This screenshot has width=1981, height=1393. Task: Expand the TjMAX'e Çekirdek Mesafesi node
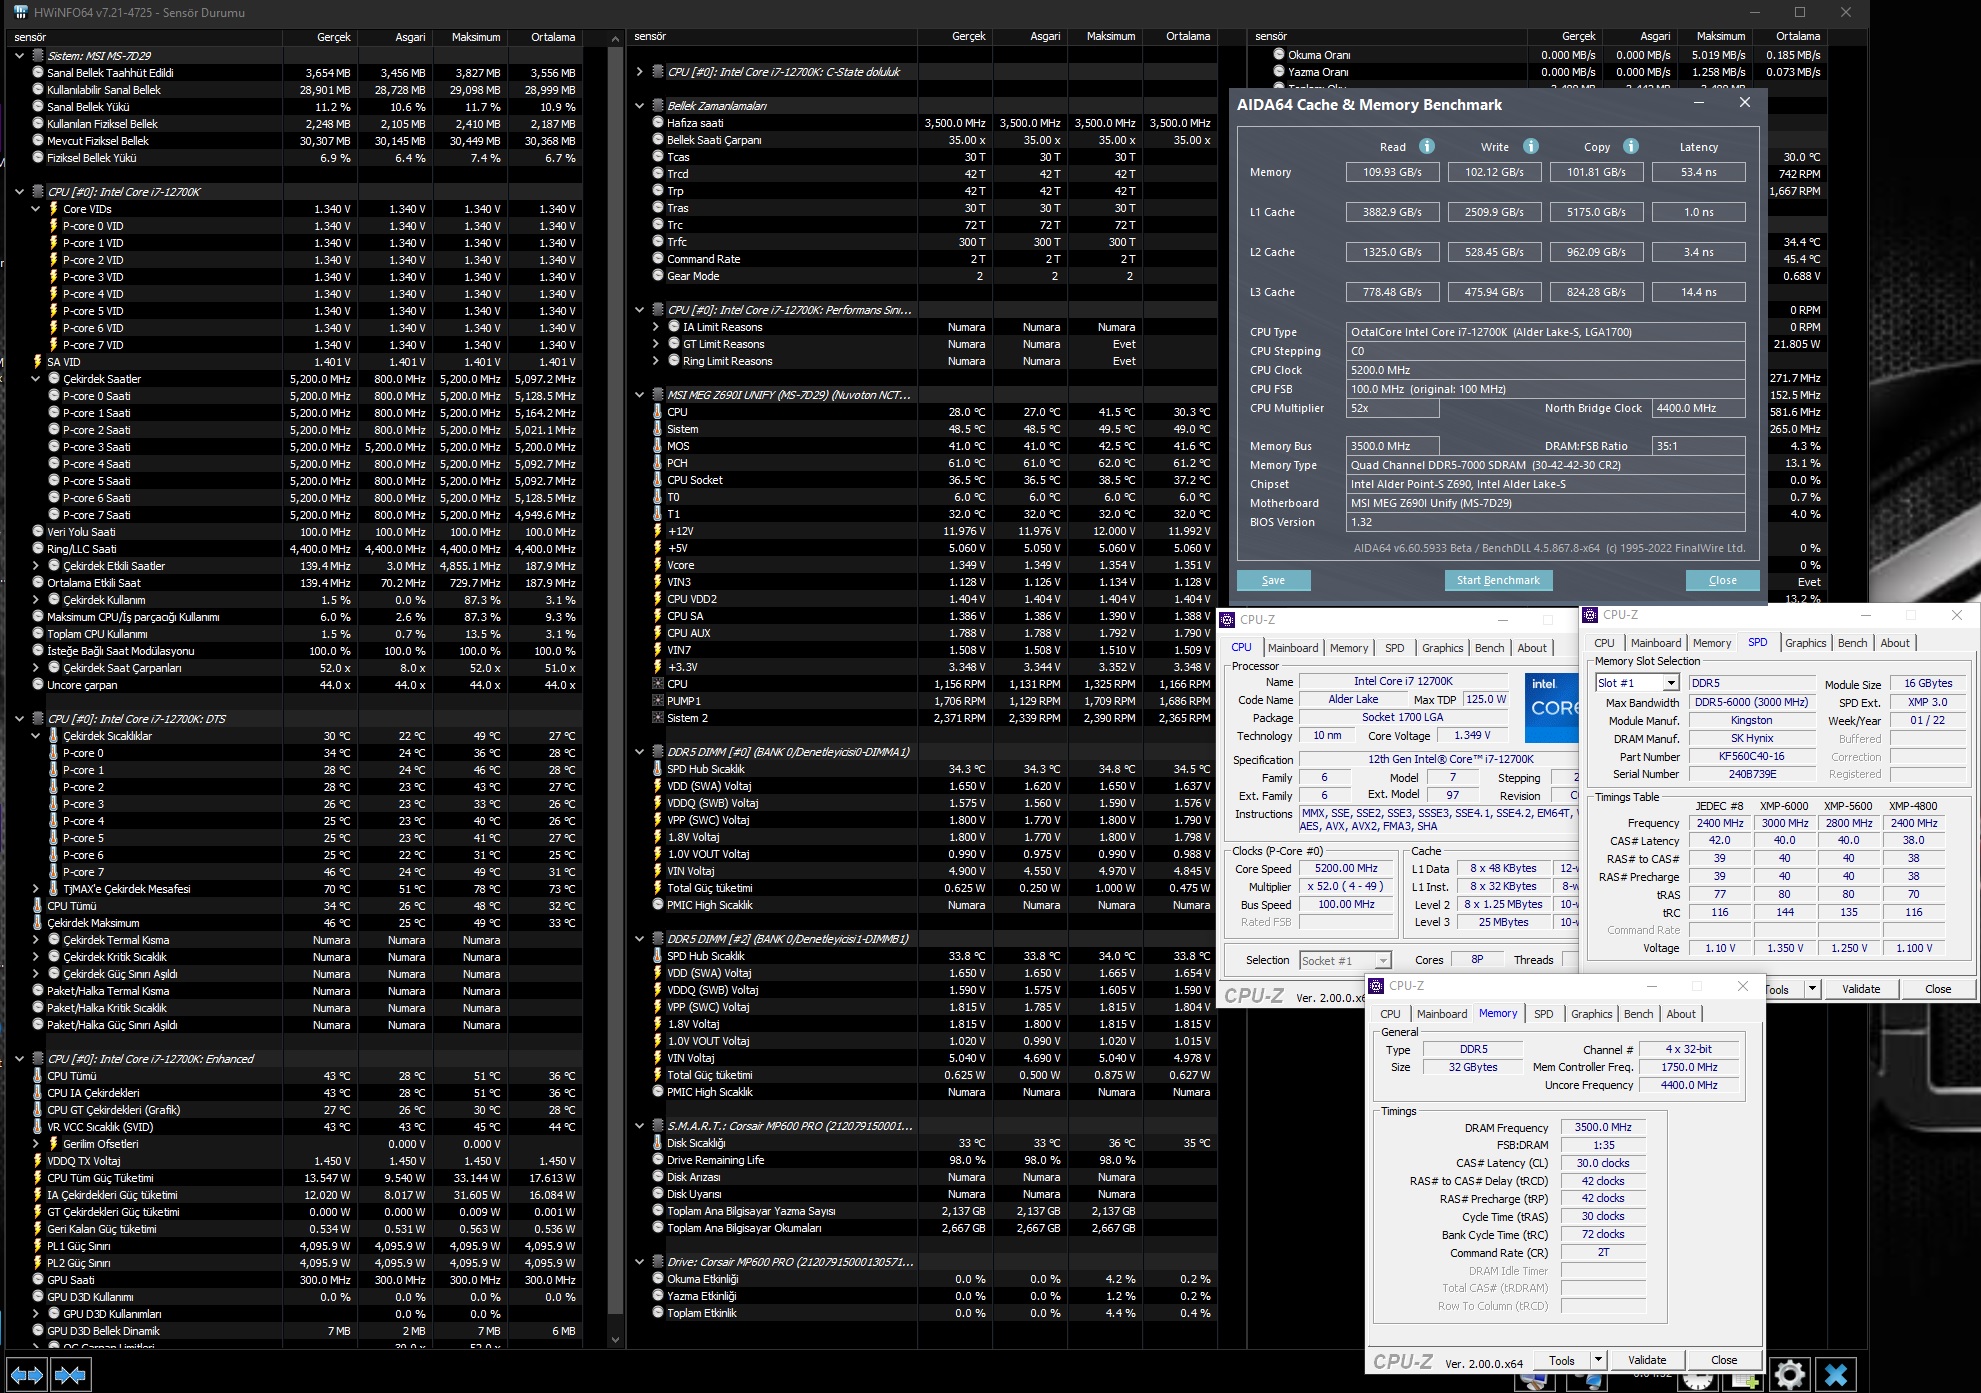tap(36, 889)
